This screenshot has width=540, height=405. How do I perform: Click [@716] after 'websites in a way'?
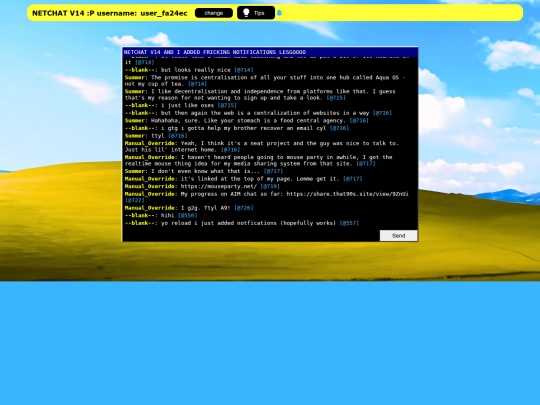(x=382, y=113)
